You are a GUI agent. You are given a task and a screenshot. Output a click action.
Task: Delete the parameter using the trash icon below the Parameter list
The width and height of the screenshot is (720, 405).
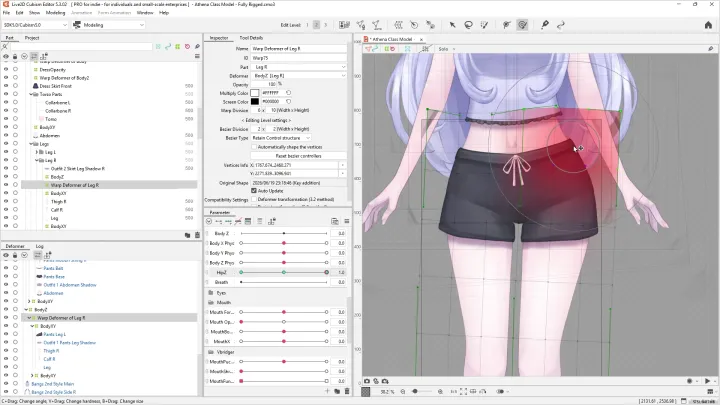click(347, 391)
